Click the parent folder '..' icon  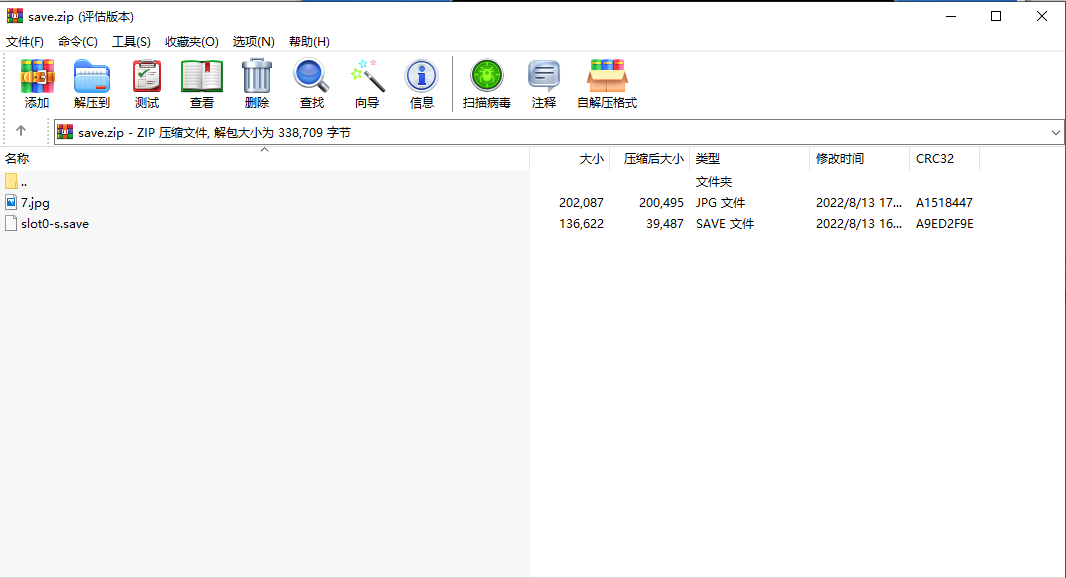tap(11, 181)
